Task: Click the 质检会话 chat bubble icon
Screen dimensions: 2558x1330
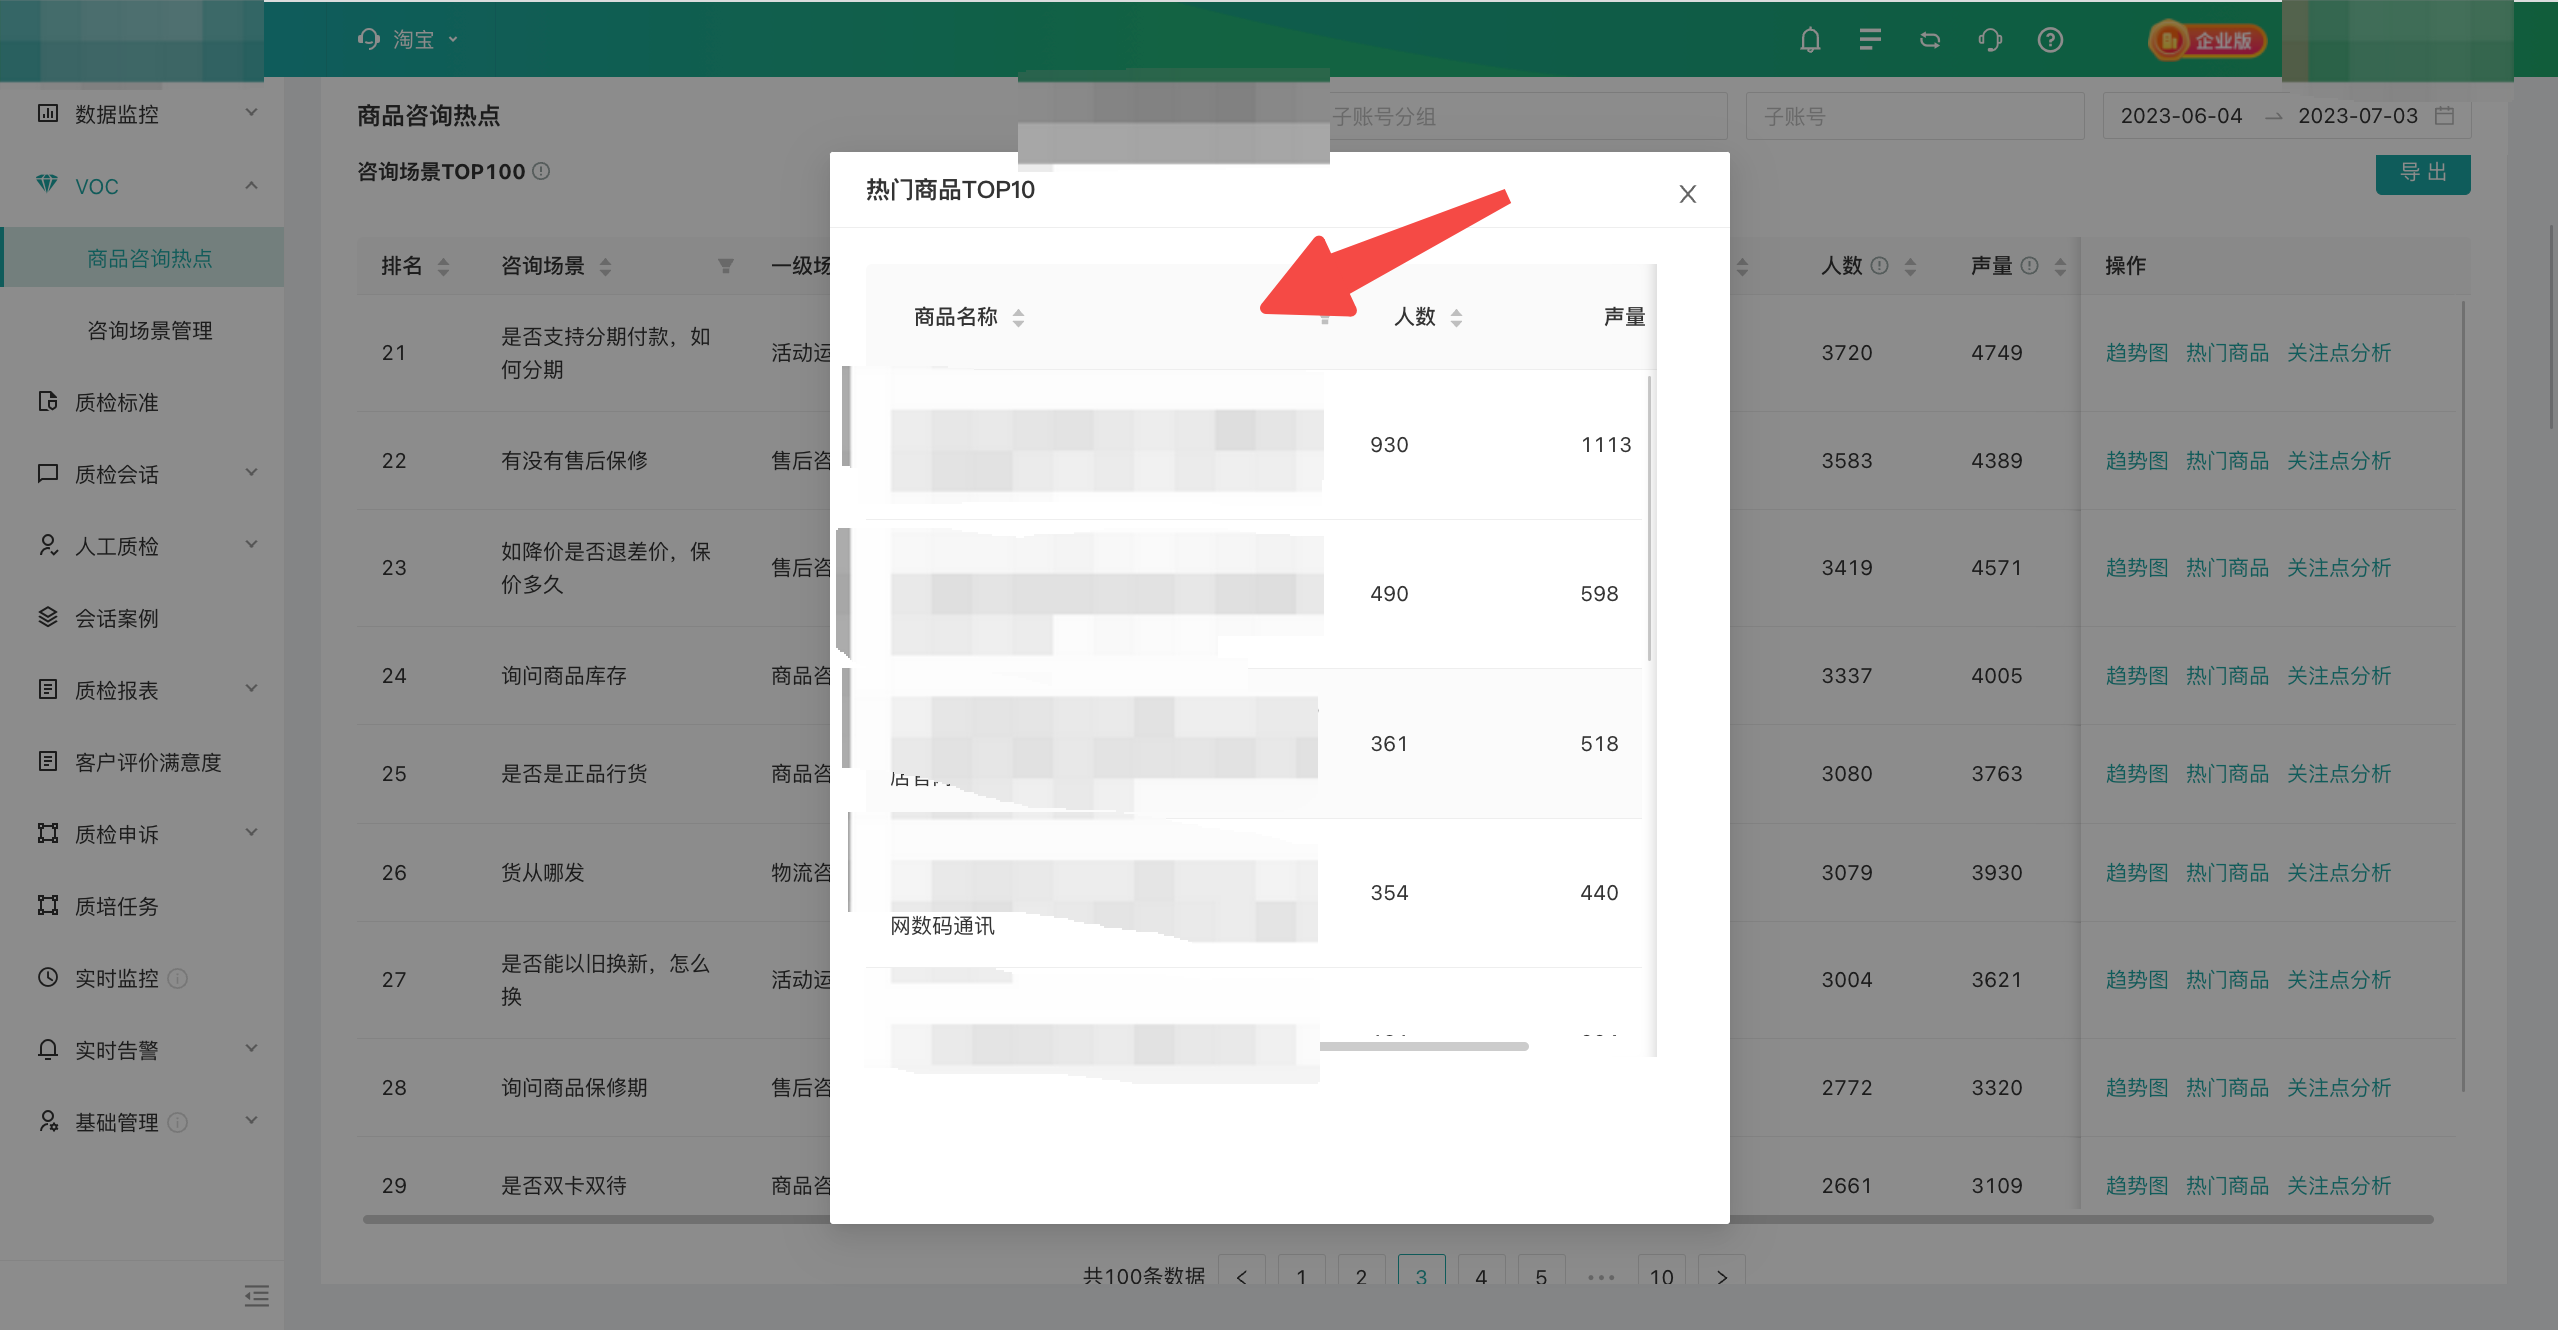Action: pos(47,473)
